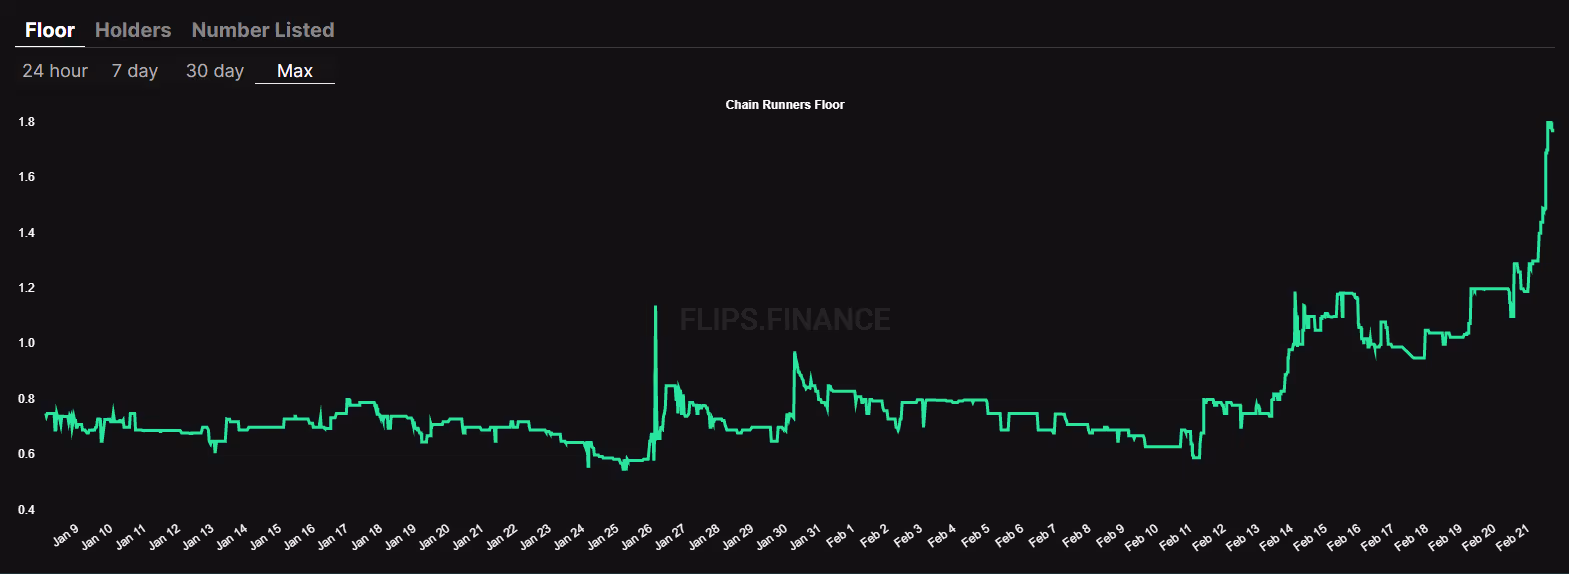This screenshot has width=1569, height=574.
Task: Click the Feb 21 x-axis label
Action: 1512,538
